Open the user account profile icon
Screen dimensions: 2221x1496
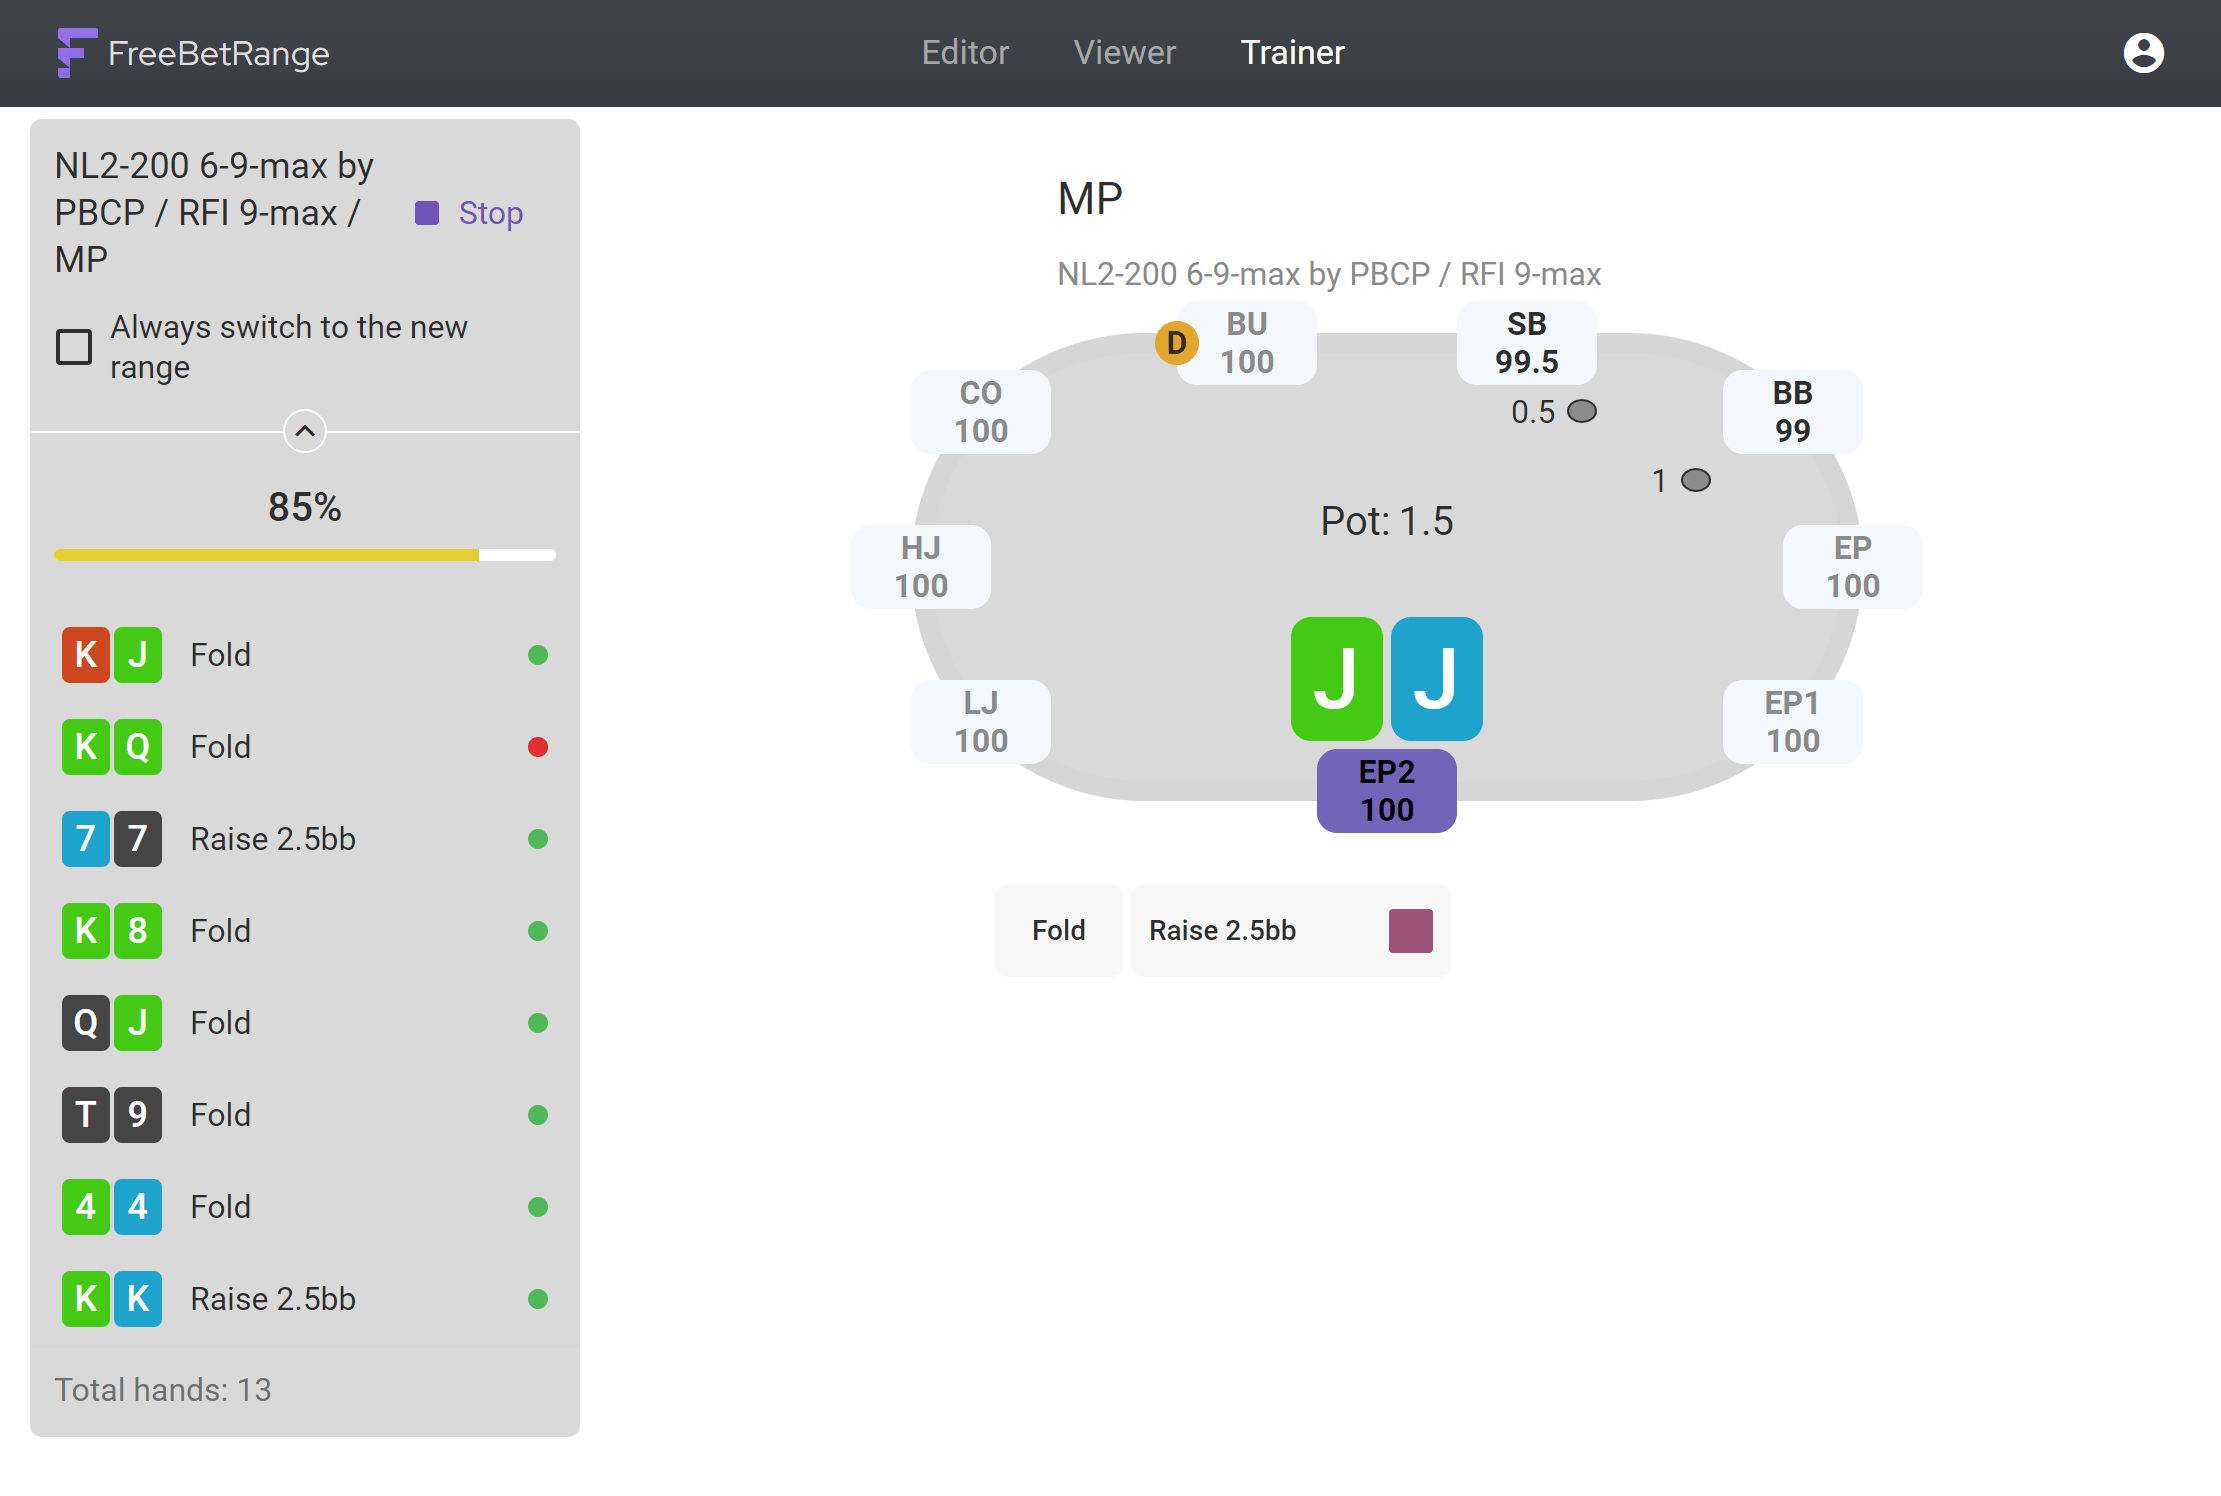[2143, 53]
